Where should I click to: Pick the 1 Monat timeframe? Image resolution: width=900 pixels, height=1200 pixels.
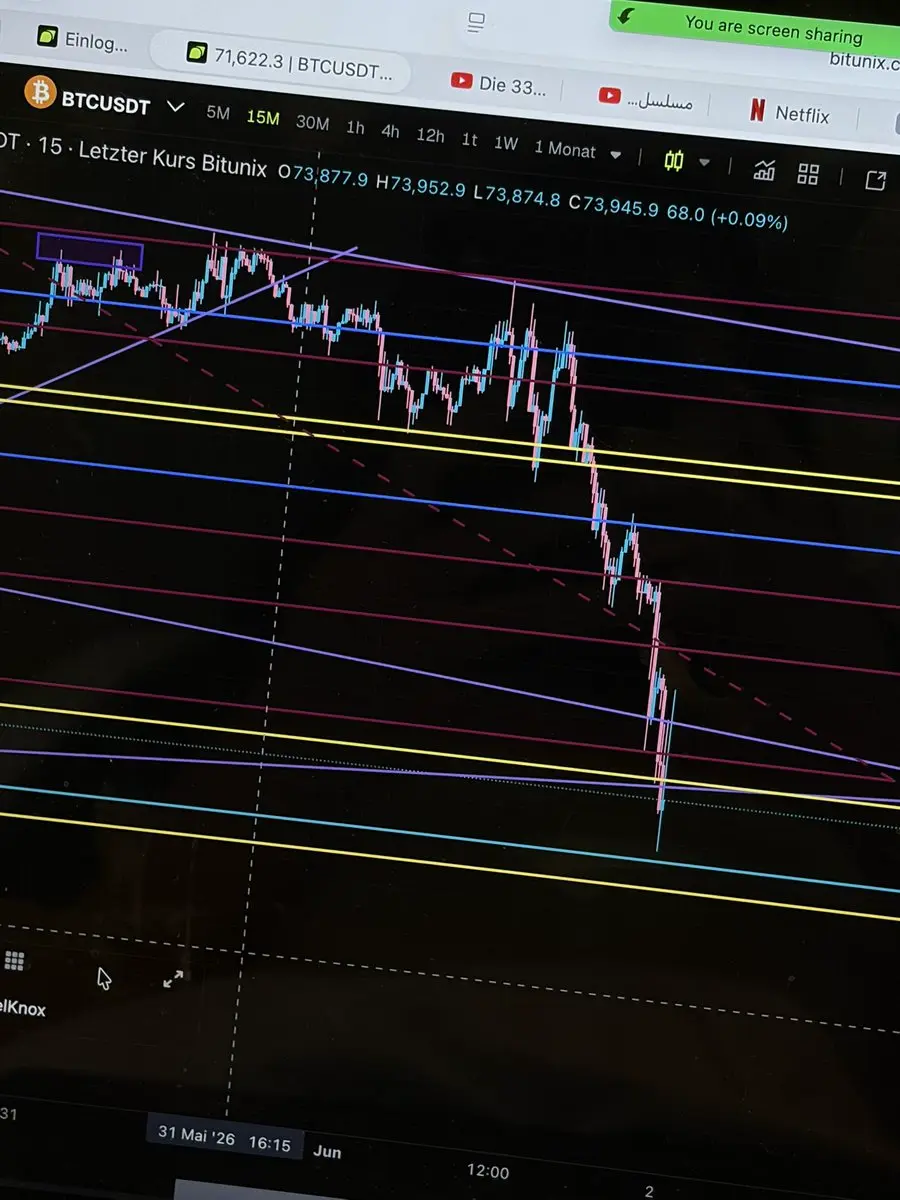(x=564, y=149)
